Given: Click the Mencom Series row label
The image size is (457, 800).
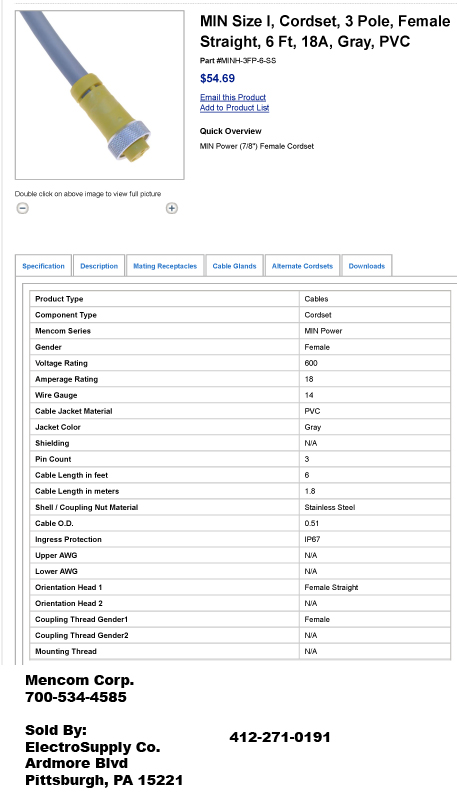Looking at the screenshot, I should coord(63,331).
